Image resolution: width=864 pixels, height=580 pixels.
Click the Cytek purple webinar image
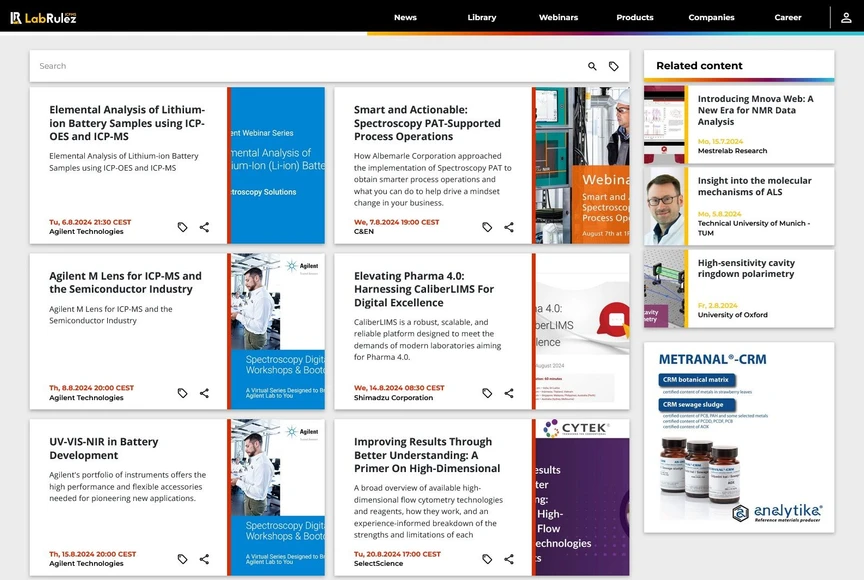tap(582, 497)
